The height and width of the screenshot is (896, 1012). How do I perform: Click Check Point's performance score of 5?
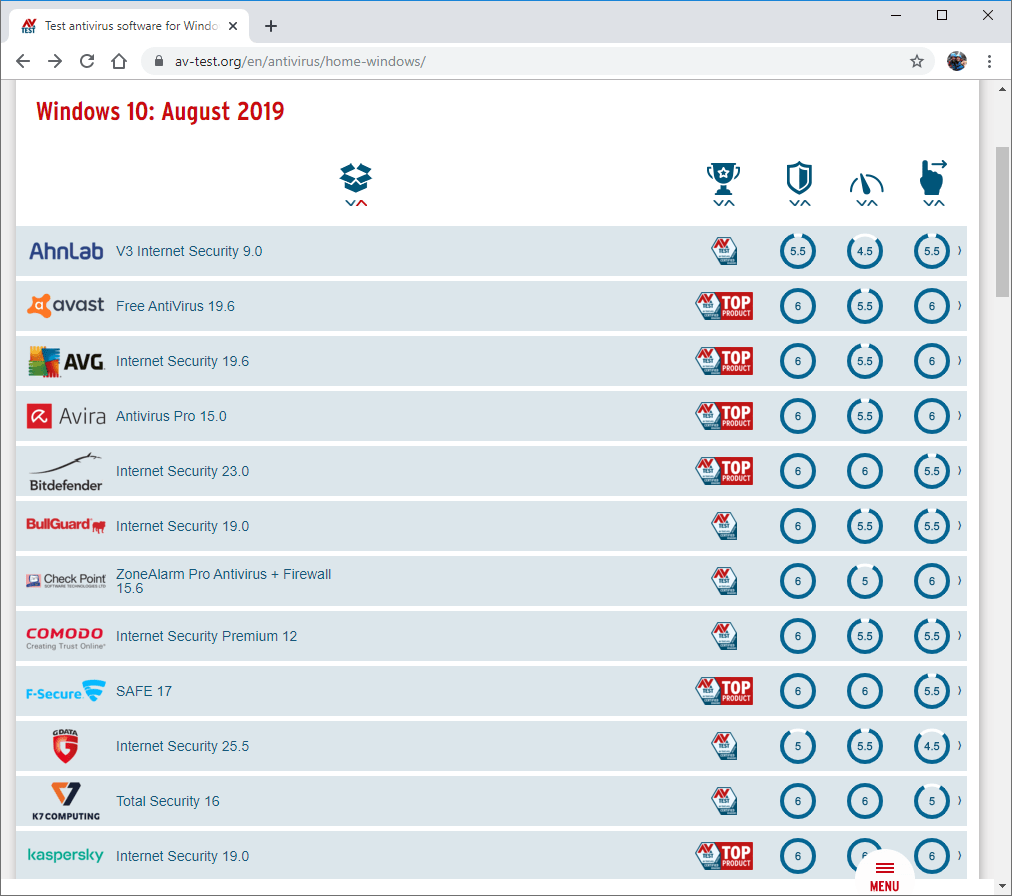[x=865, y=581]
